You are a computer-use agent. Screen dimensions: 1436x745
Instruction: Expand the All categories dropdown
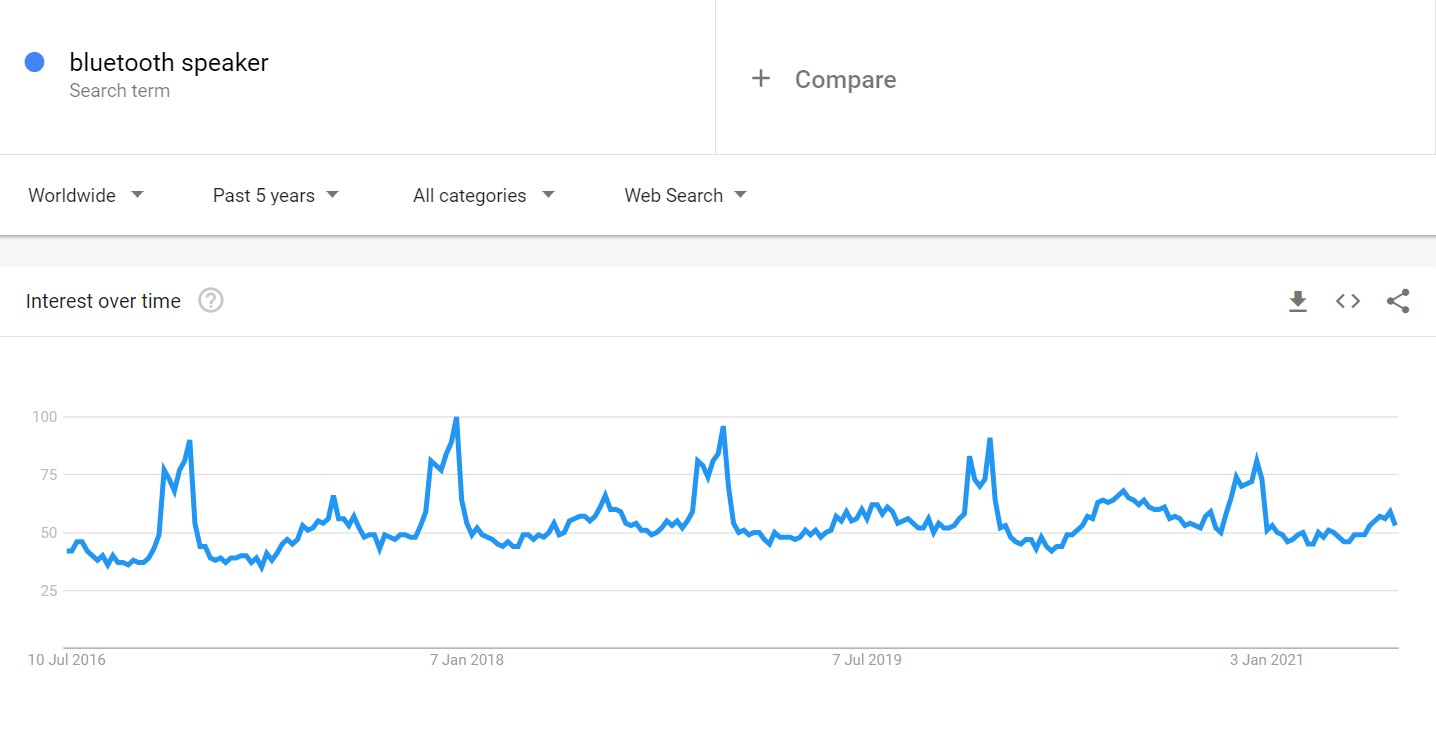pos(484,195)
